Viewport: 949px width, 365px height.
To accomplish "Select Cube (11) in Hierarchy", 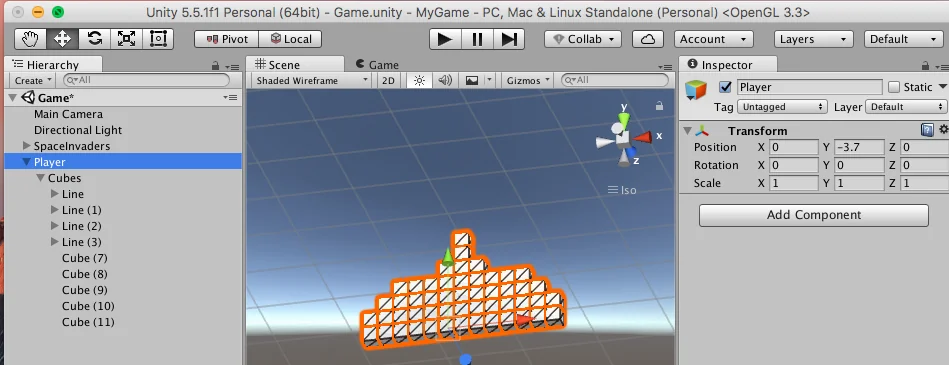I will pyautogui.click(x=88, y=322).
